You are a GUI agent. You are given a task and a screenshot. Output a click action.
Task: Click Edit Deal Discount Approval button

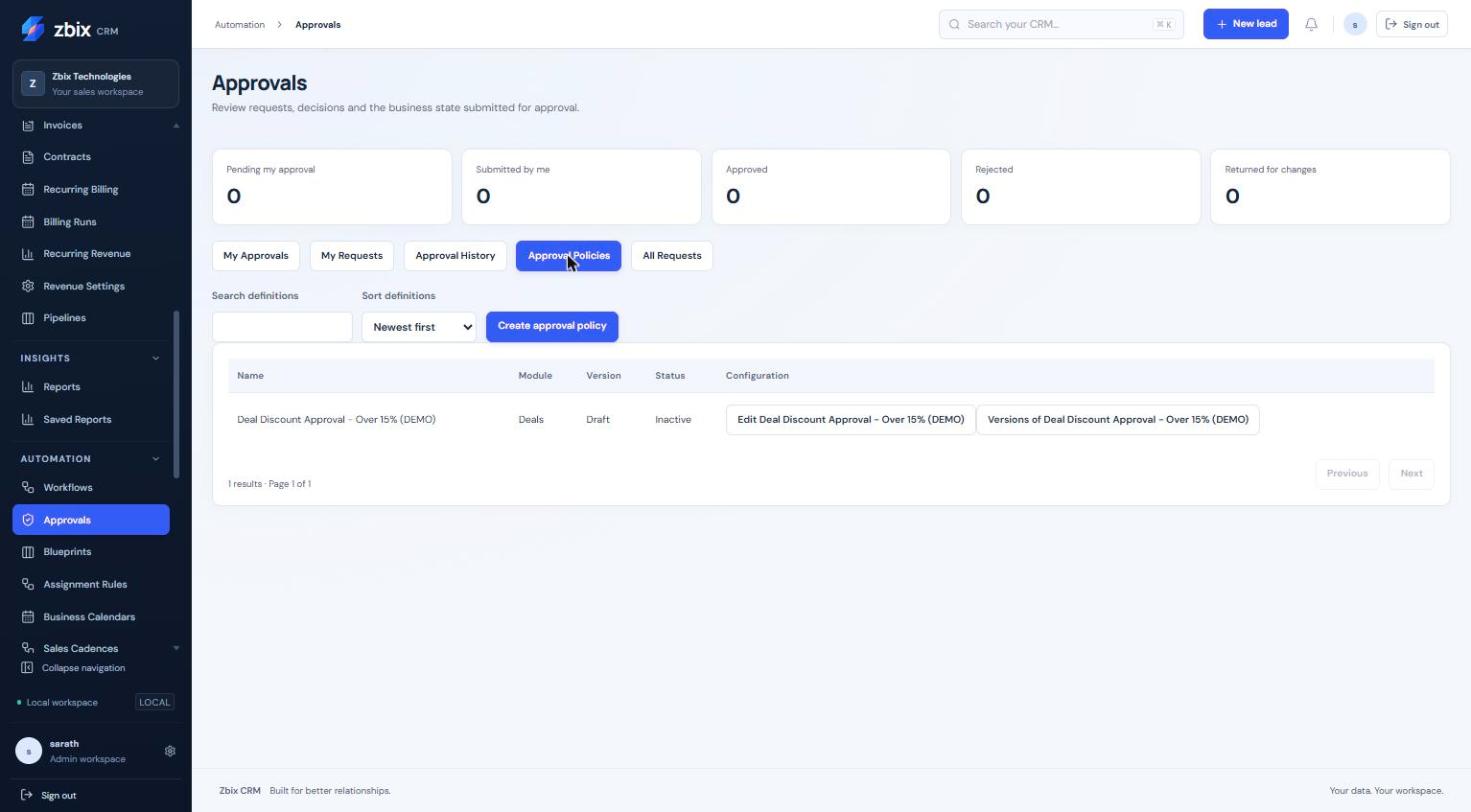click(851, 420)
